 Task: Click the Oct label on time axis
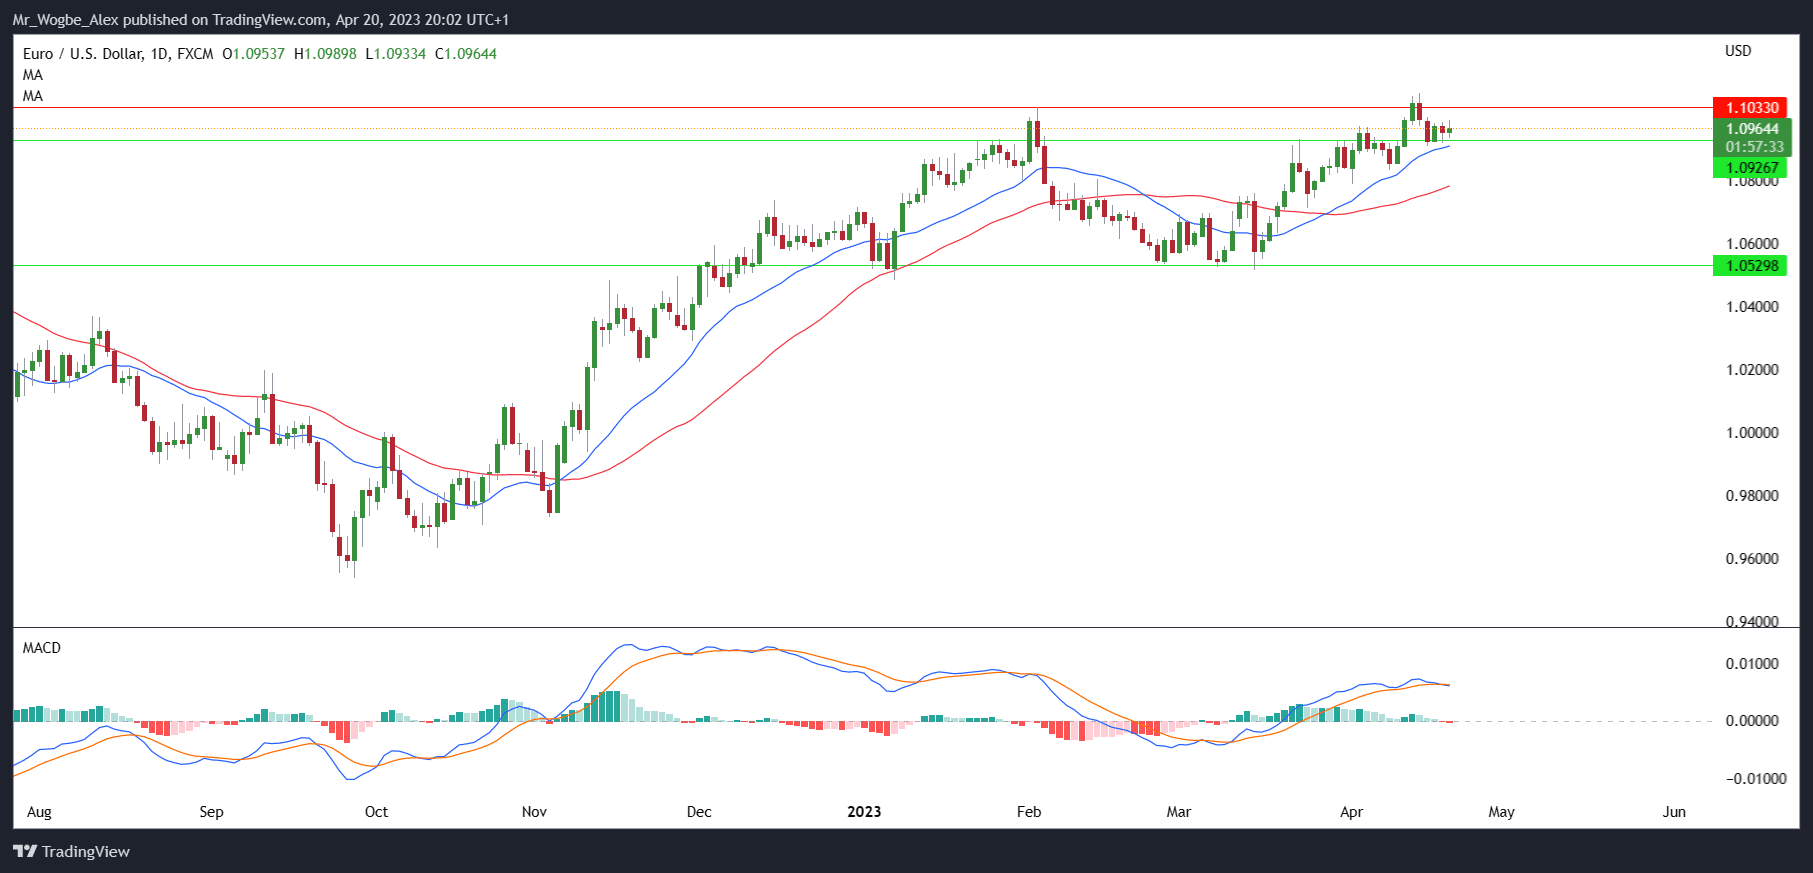pyautogui.click(x=376, y=812)
